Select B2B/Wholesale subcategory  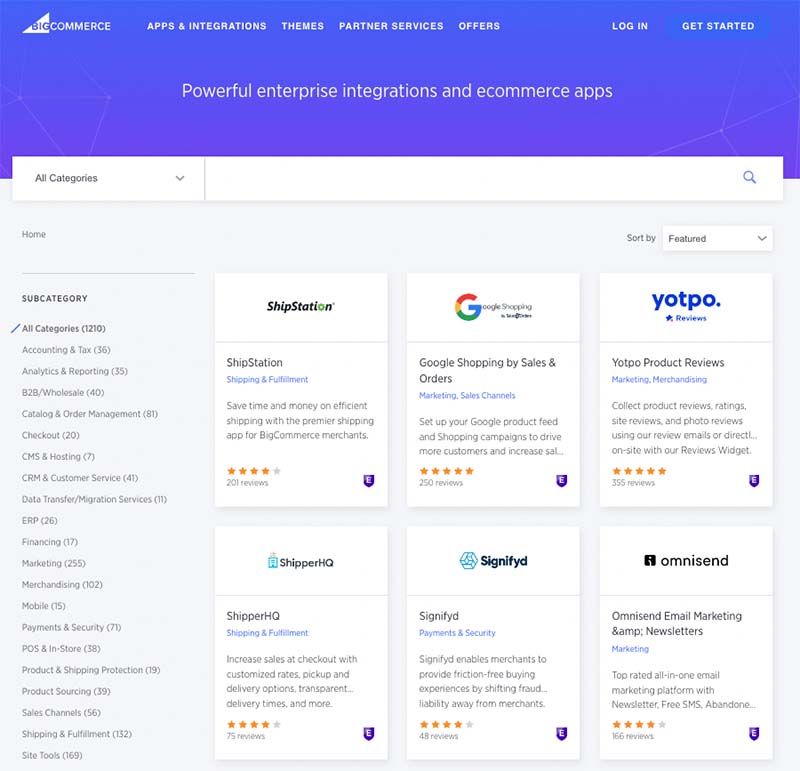tap(63, 392)
